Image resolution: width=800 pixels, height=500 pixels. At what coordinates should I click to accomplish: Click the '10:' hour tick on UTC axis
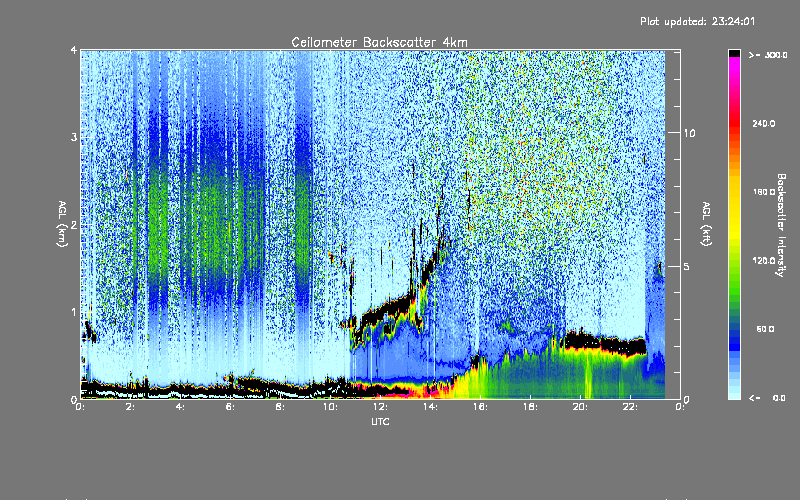(x=330, y=407)
